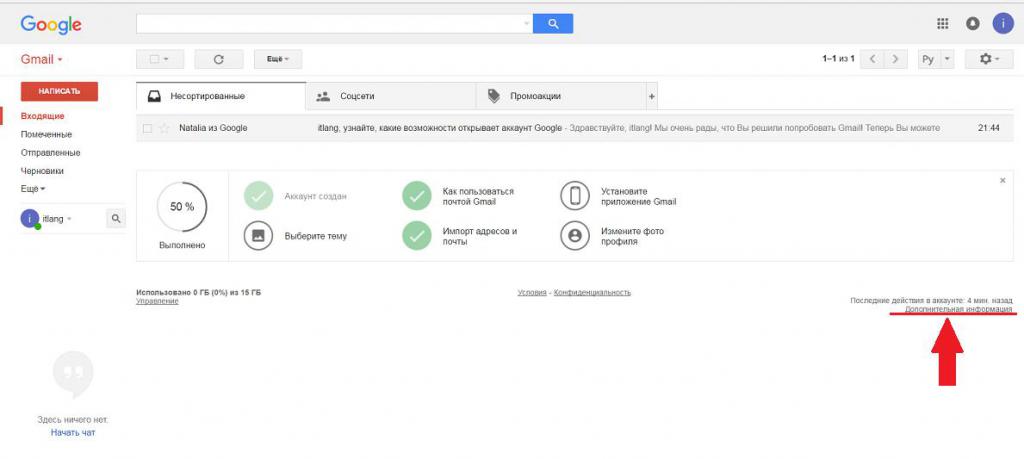Open the Импорт адресов и почты link
Image resolution: width=1024 pixels, height=459 pixels.
[x=480, y=236]
